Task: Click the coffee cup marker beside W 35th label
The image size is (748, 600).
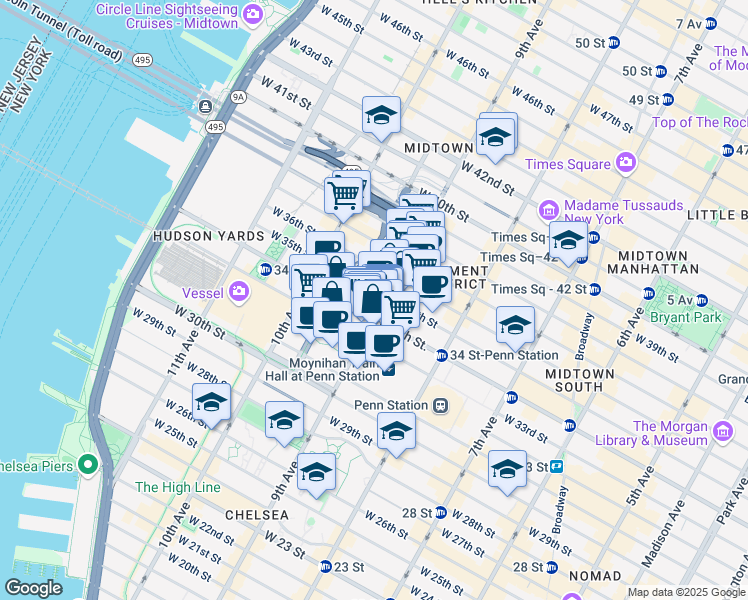Action: point(325,248)
